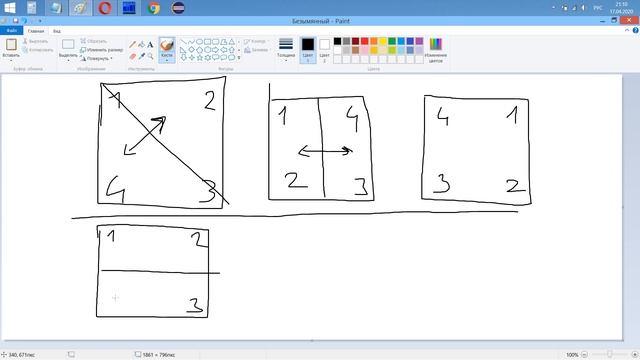Click the Copy (Копировать) button
The width and height of the screenshot is (640, 360).
(x=38, y=50)
